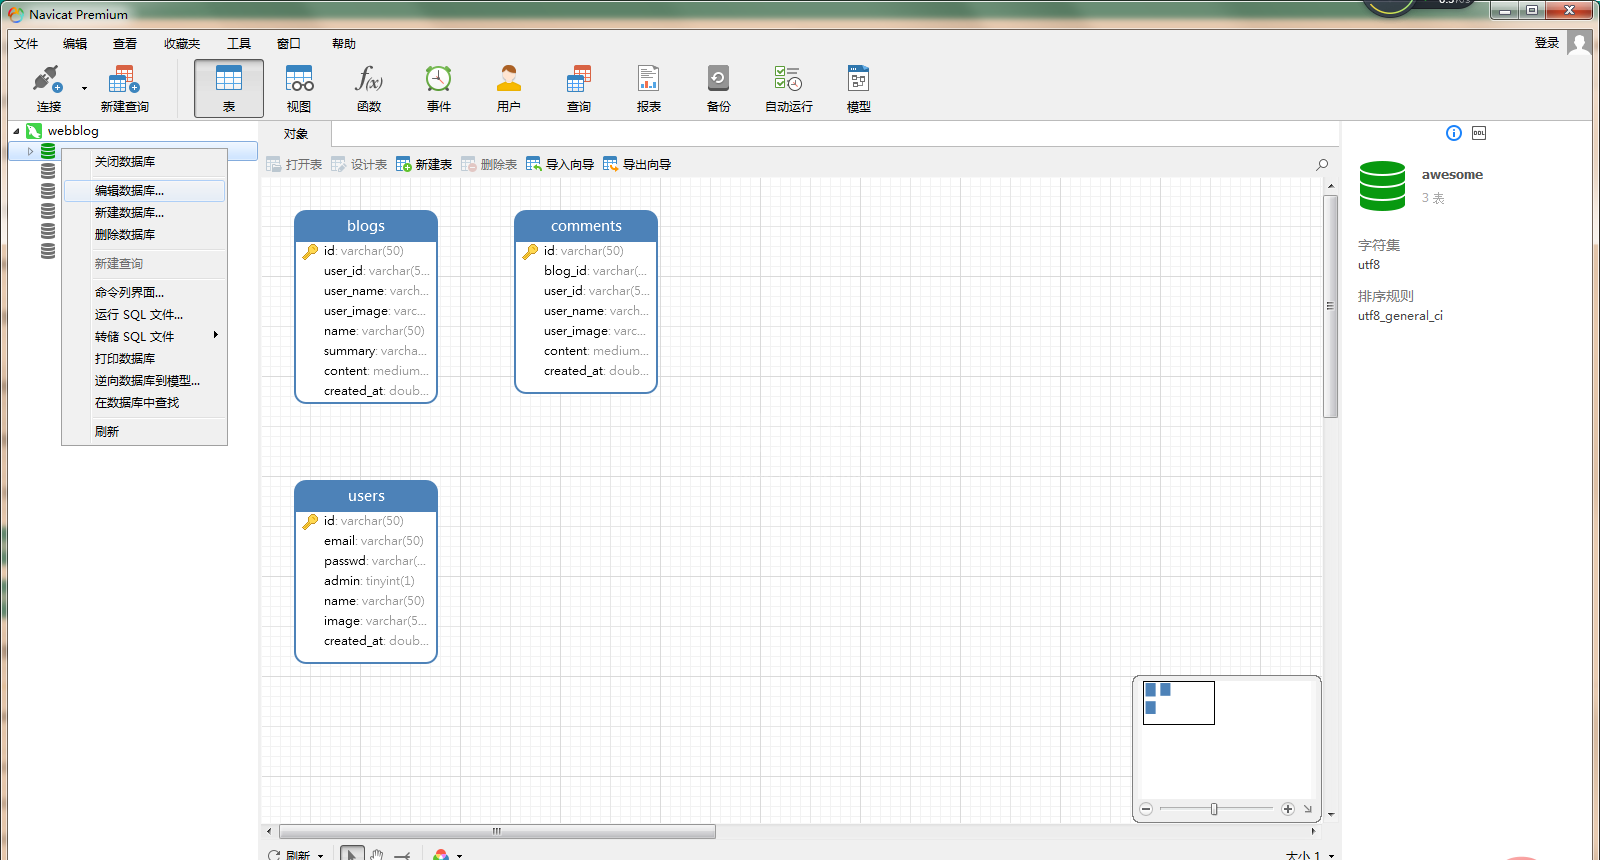Screen dimensions: 1600x860
Task: Click the user avatar icon
Action: 1579,43
